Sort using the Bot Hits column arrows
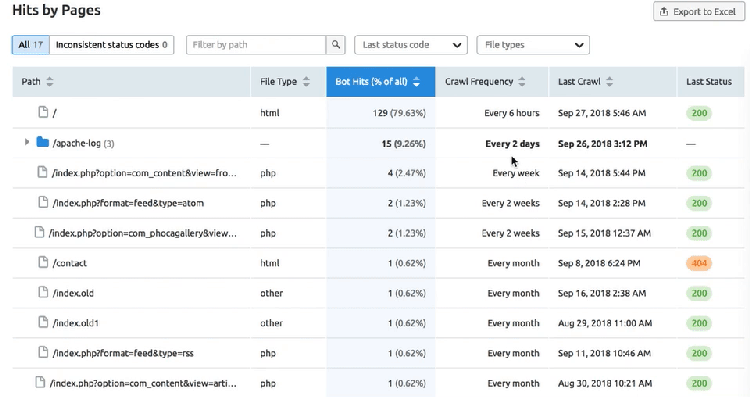The width and height of the screenshot is (750, 397). pyautogui.click(x=416, y=81)
